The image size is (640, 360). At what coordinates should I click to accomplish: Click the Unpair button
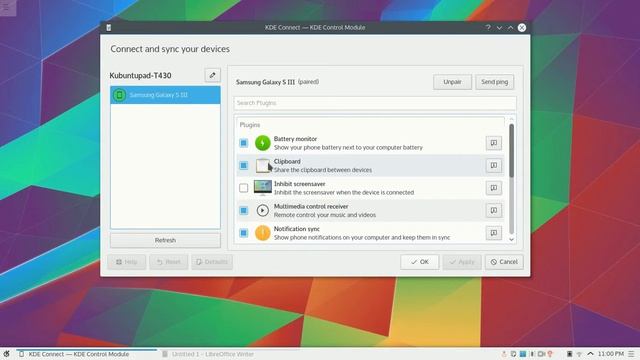[x=452, y=82]
